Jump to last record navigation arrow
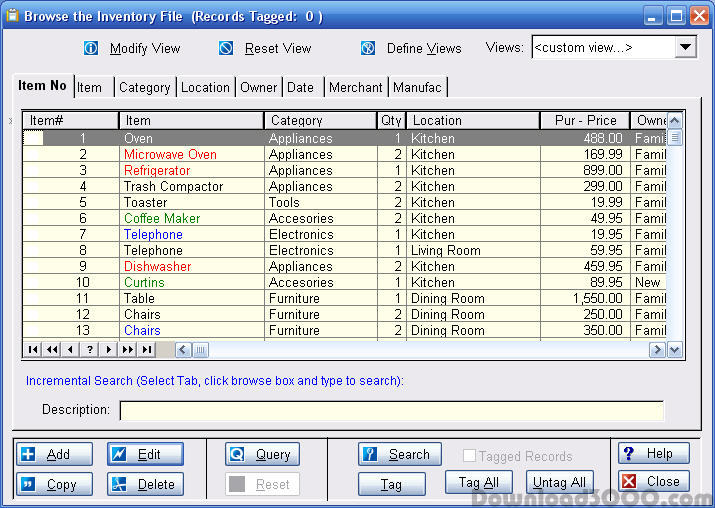The width and height of the screenshot is (715, 508). pos(147,350)
